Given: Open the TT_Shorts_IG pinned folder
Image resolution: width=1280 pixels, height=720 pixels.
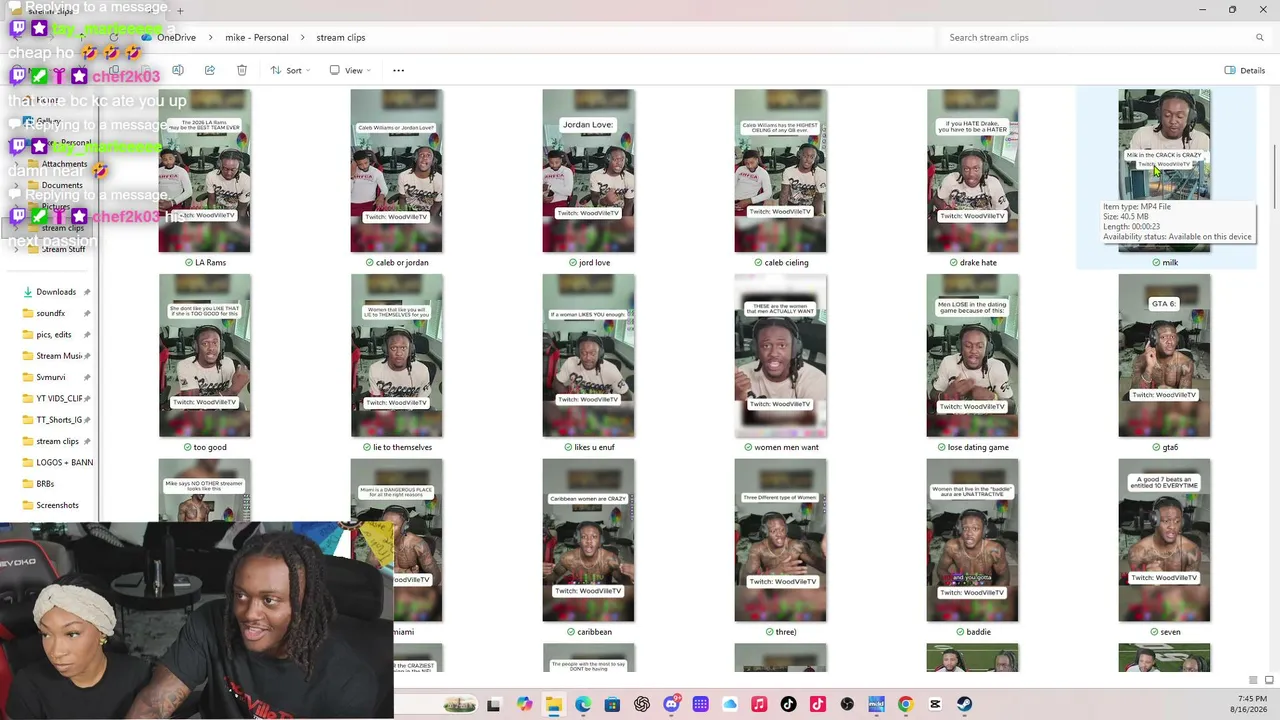Looking at the screenshot, I should [58, 420].
